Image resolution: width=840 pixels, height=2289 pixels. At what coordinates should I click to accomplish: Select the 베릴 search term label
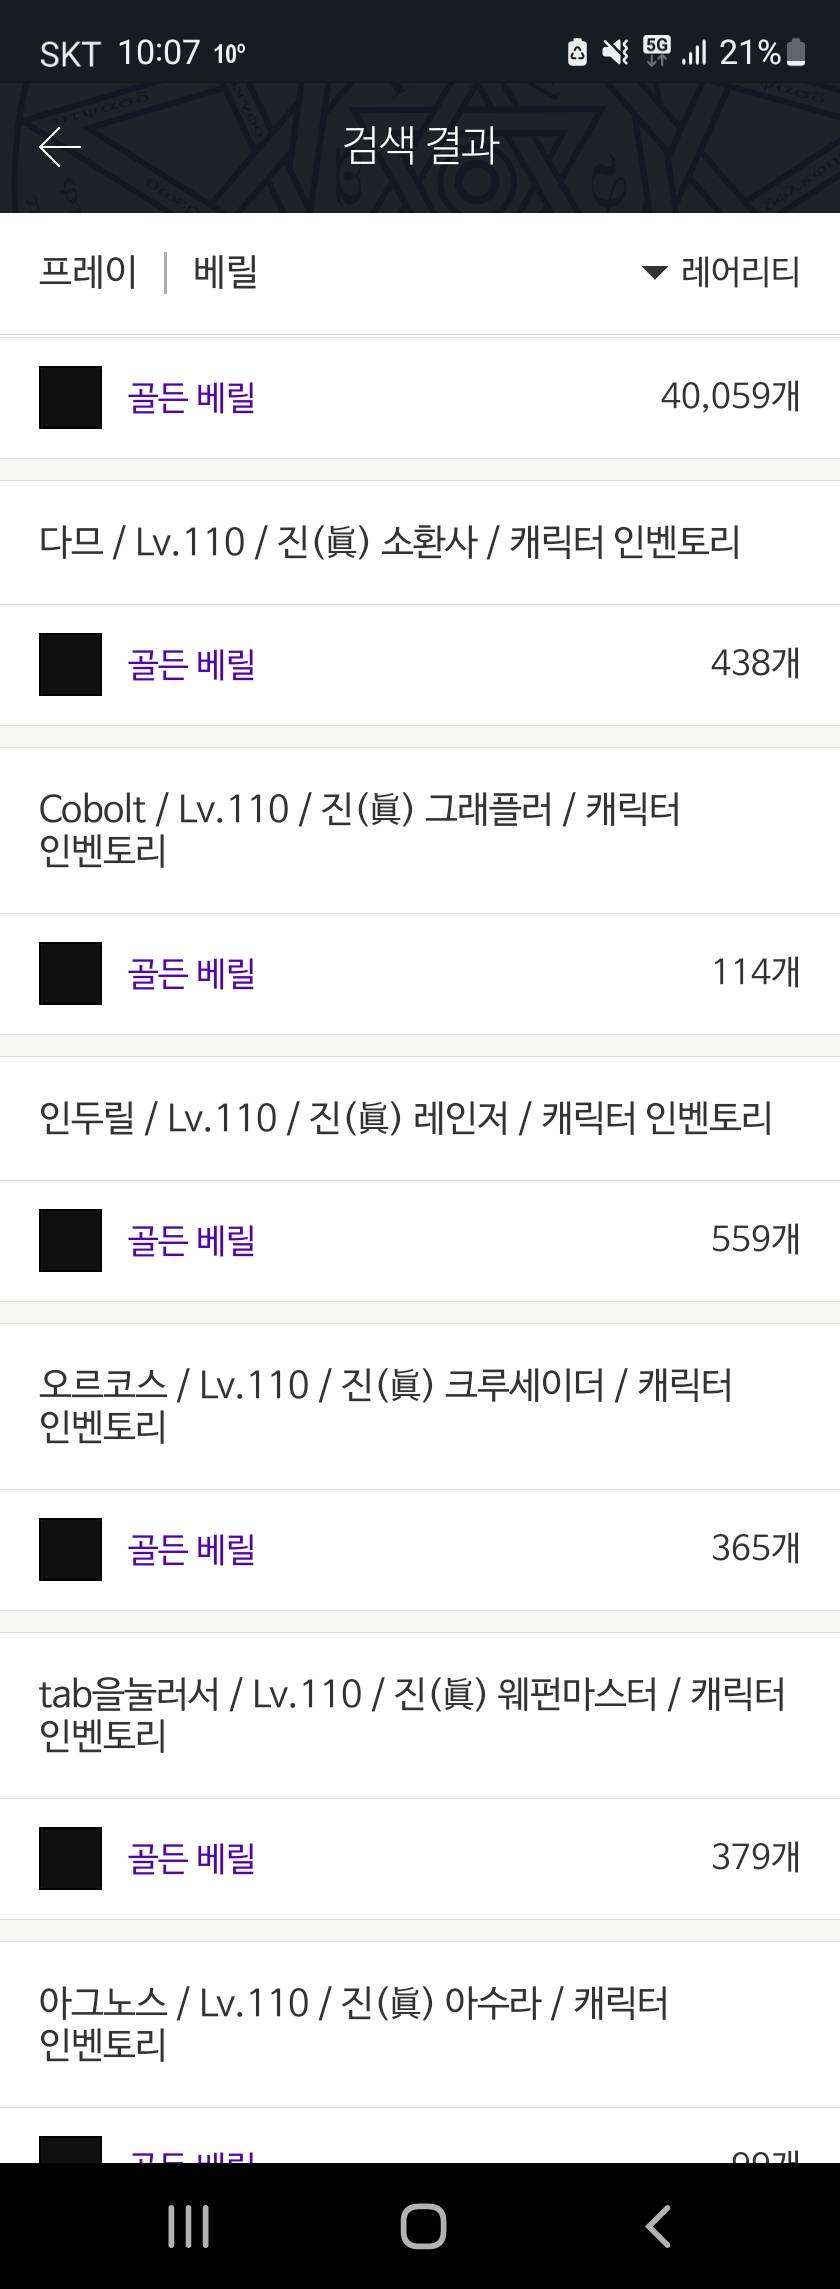pyautogui.click(x=226, y=272)
